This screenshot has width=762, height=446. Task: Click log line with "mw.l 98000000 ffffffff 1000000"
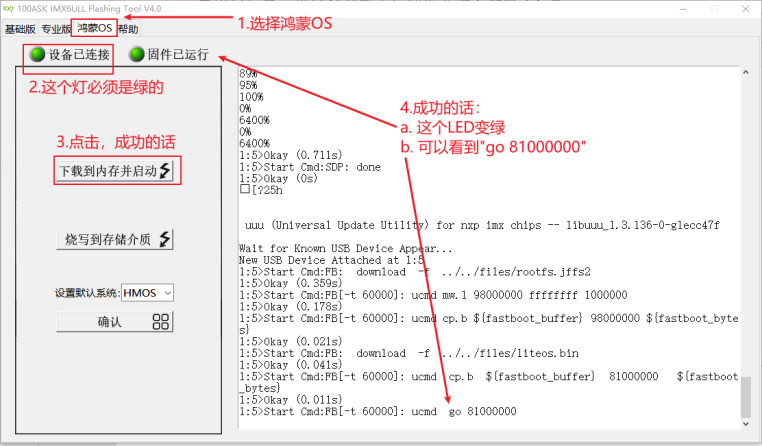[433, 295]
